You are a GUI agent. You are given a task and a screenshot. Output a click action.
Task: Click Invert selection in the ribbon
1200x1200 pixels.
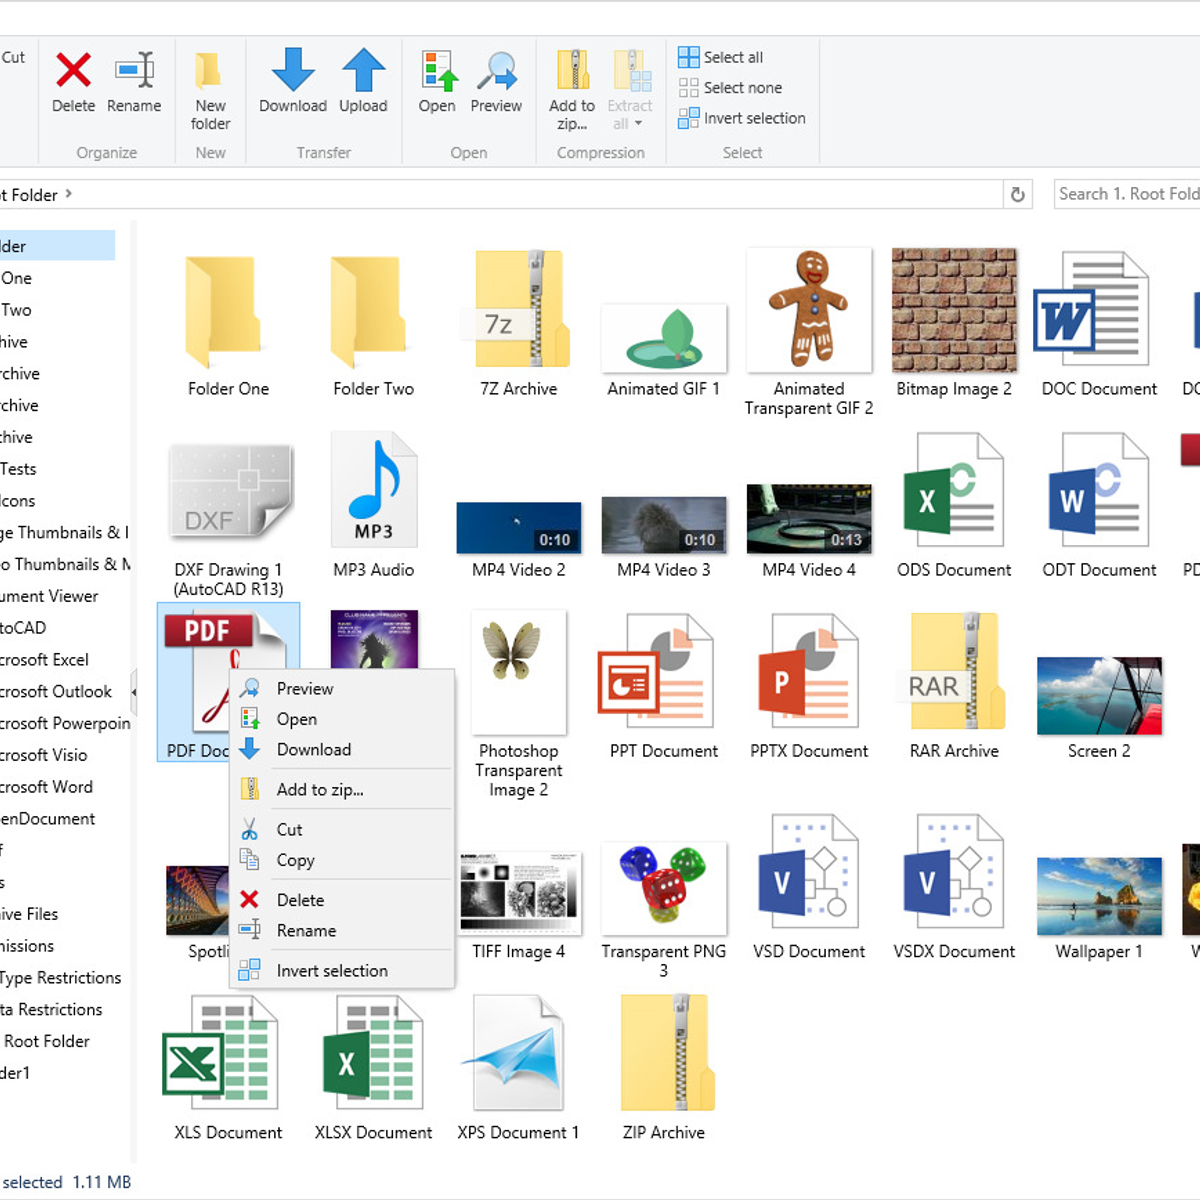click(x=742, y=118)
